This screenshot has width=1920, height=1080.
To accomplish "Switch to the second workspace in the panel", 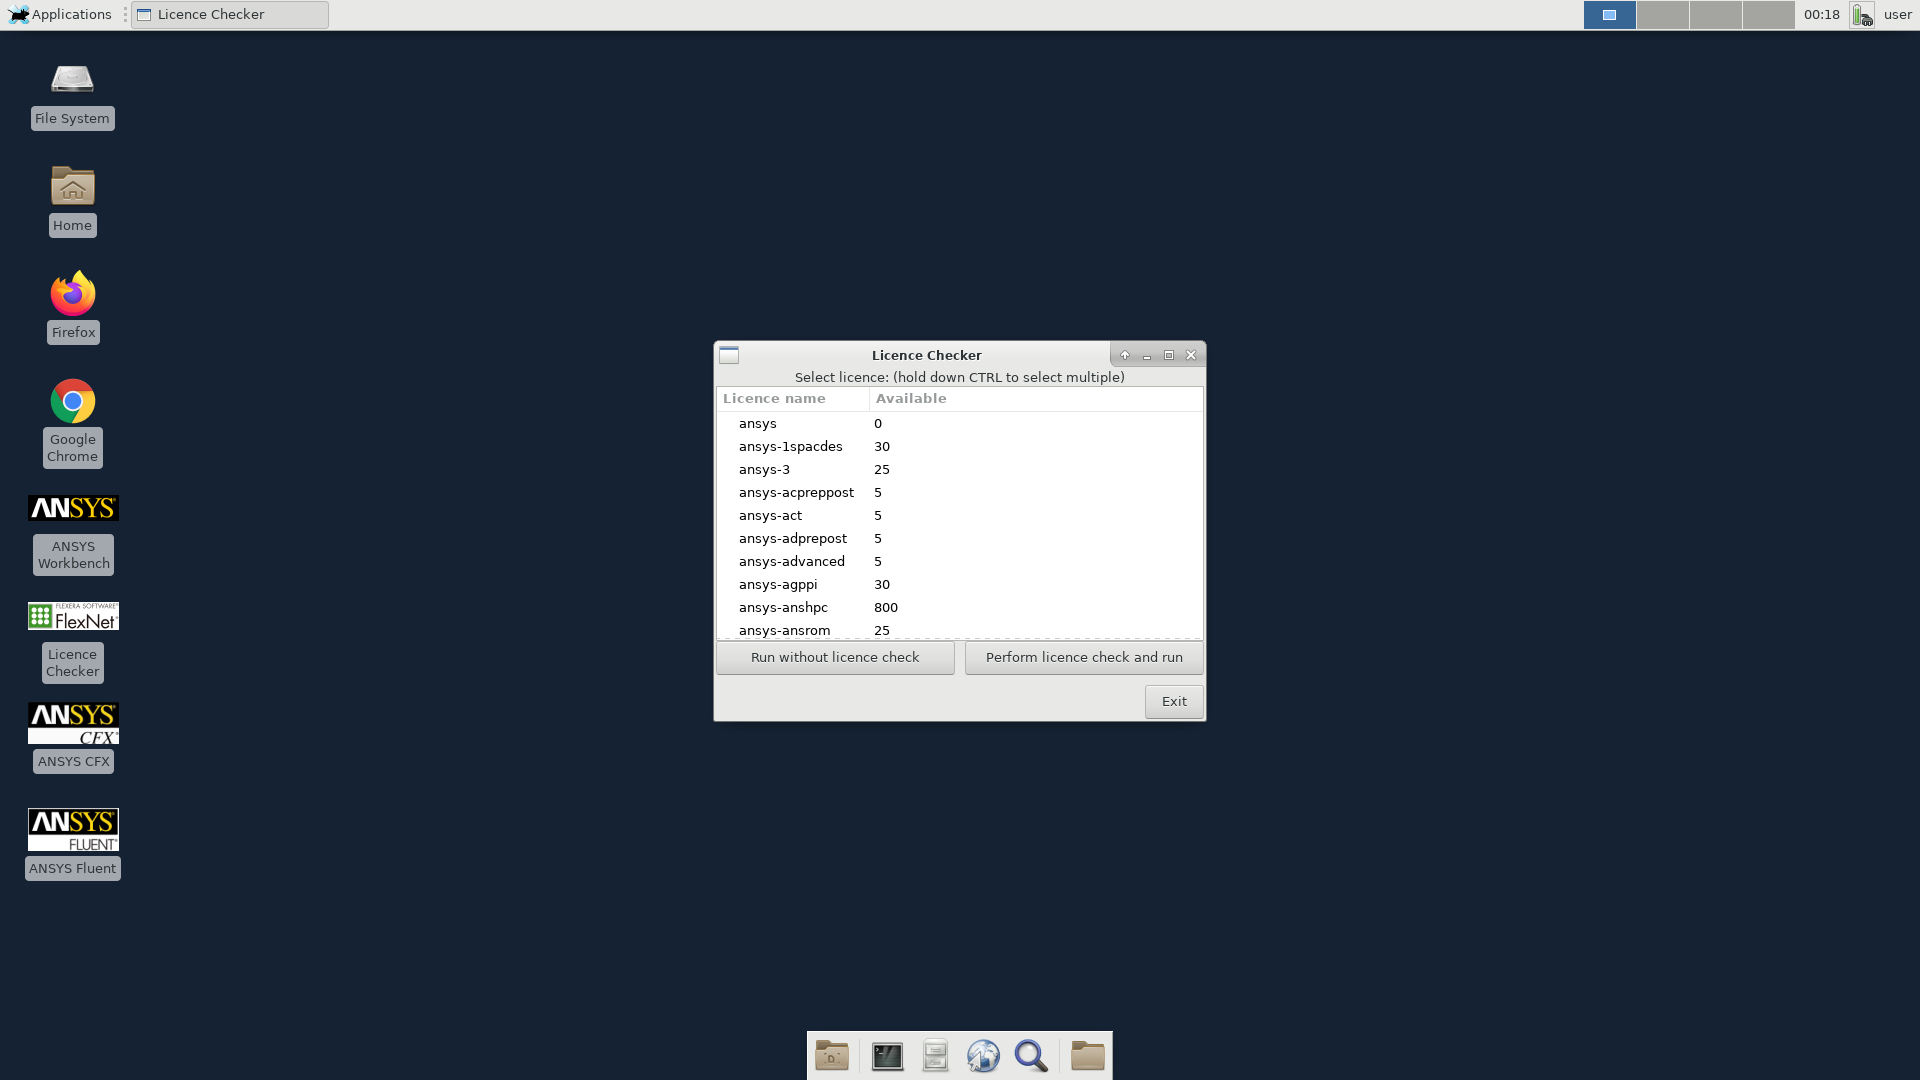I will click(1662, 15).
